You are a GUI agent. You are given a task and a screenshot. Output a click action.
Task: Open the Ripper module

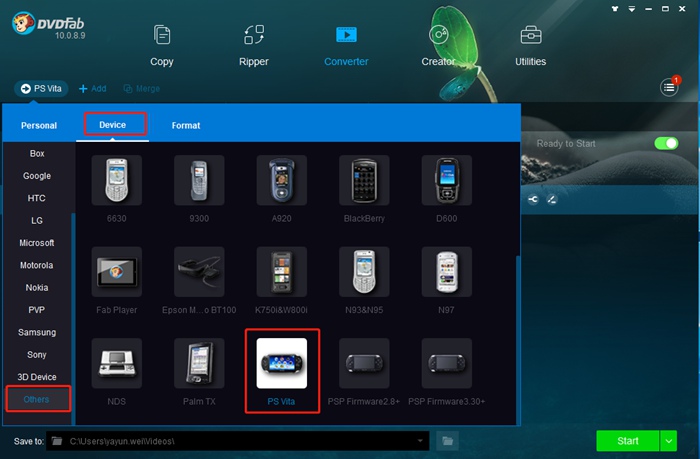tap(254, 46)
